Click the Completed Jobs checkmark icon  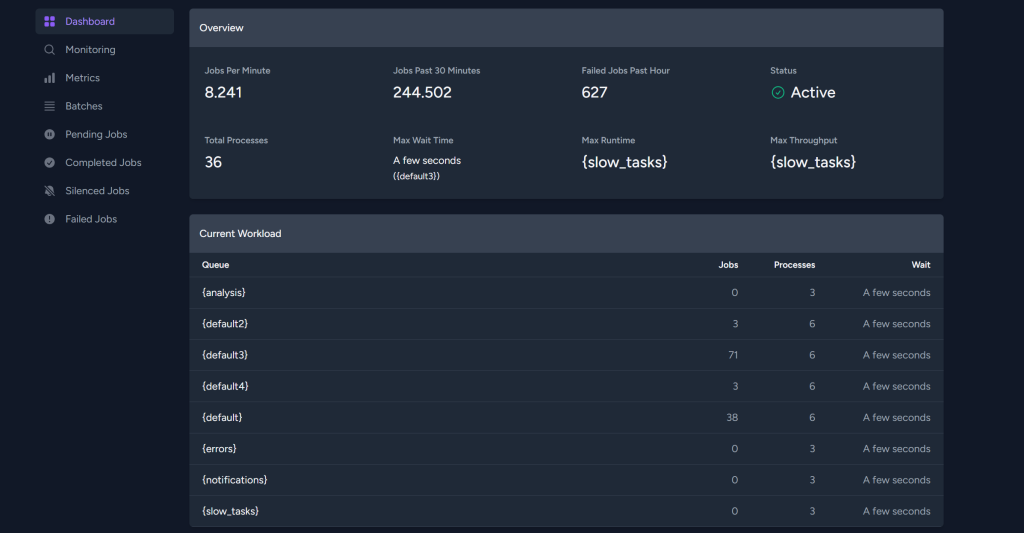[50, 163]
